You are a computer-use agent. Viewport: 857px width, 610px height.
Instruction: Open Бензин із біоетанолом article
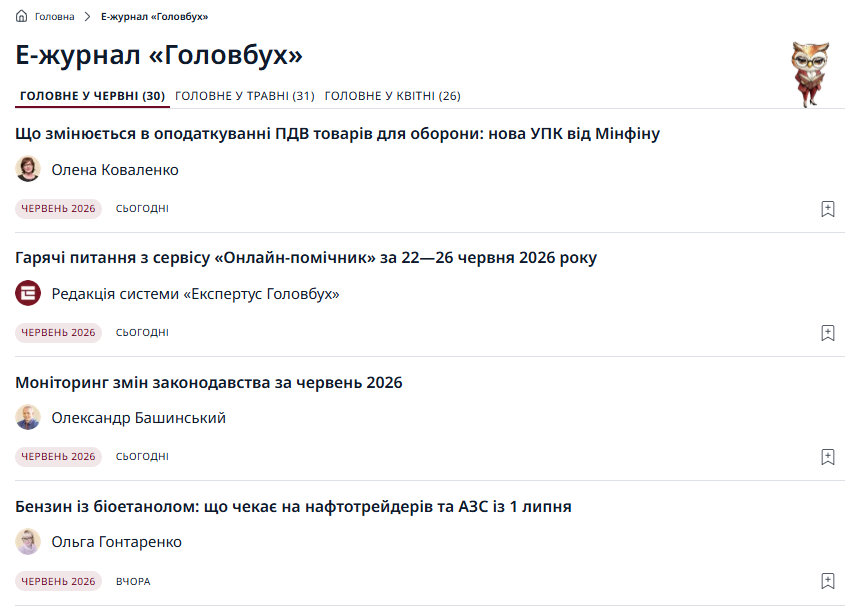294,507
